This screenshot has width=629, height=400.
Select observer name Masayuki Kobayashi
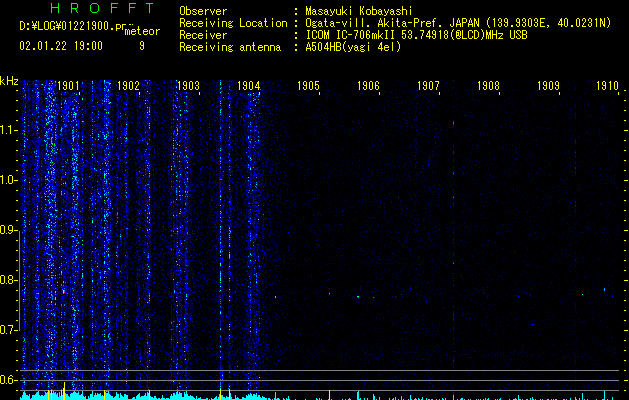(x=359, y=11)
